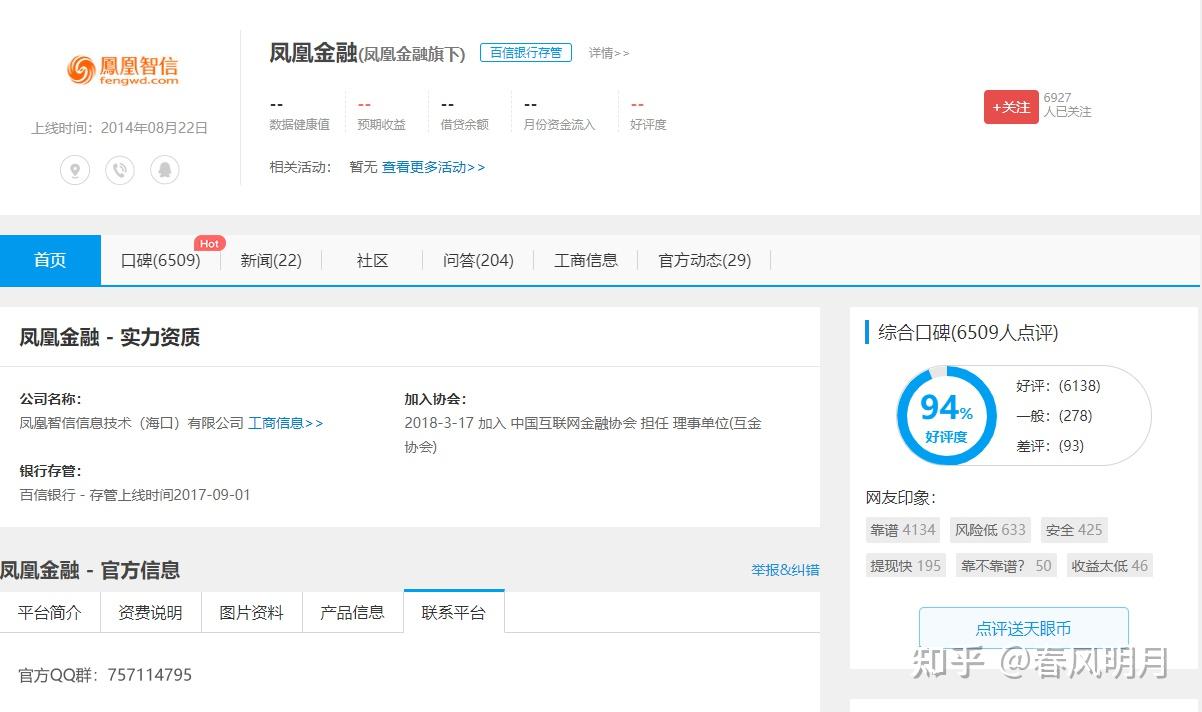
Task: Select the 产品信息 tab
Action: tap(353, 612)
